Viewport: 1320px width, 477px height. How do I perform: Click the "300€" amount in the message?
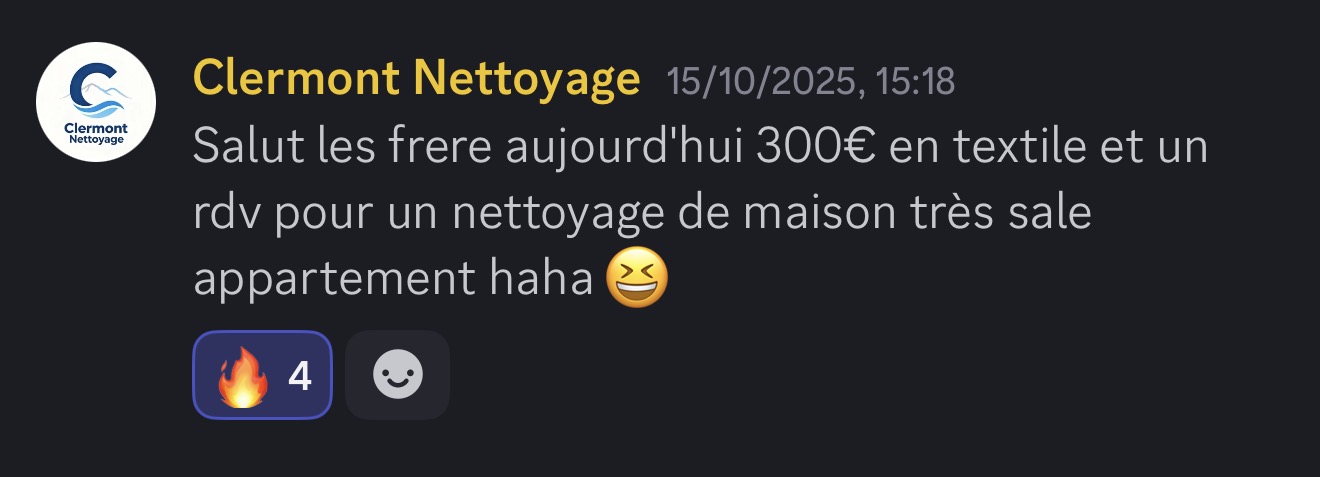click(816, 148)
